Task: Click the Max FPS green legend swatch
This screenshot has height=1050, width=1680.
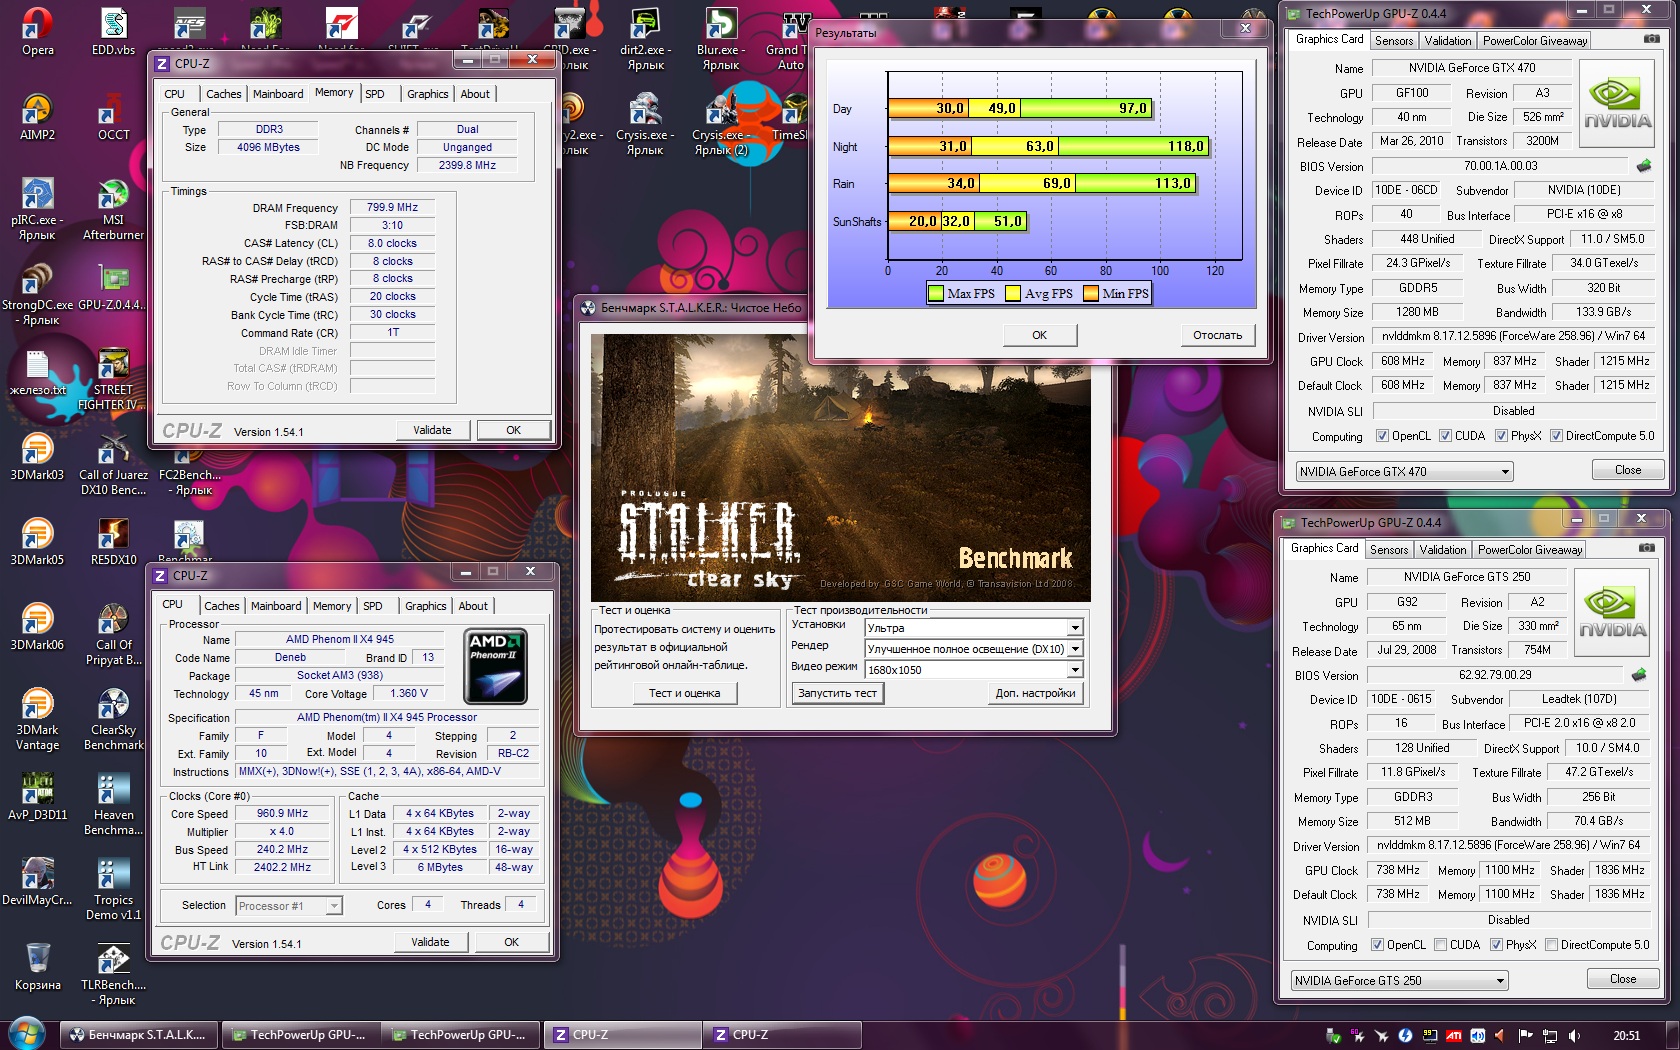Action: point(936,294)
